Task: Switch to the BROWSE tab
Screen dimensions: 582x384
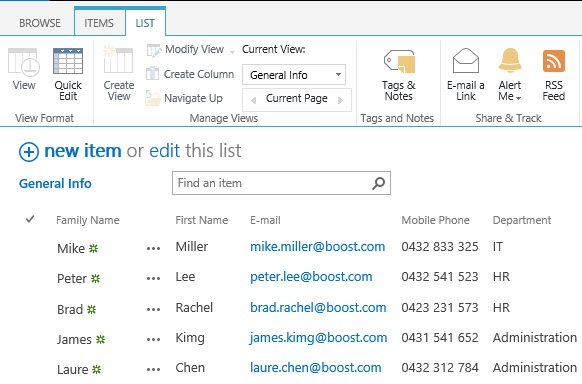Action: (x=40, y=23)
